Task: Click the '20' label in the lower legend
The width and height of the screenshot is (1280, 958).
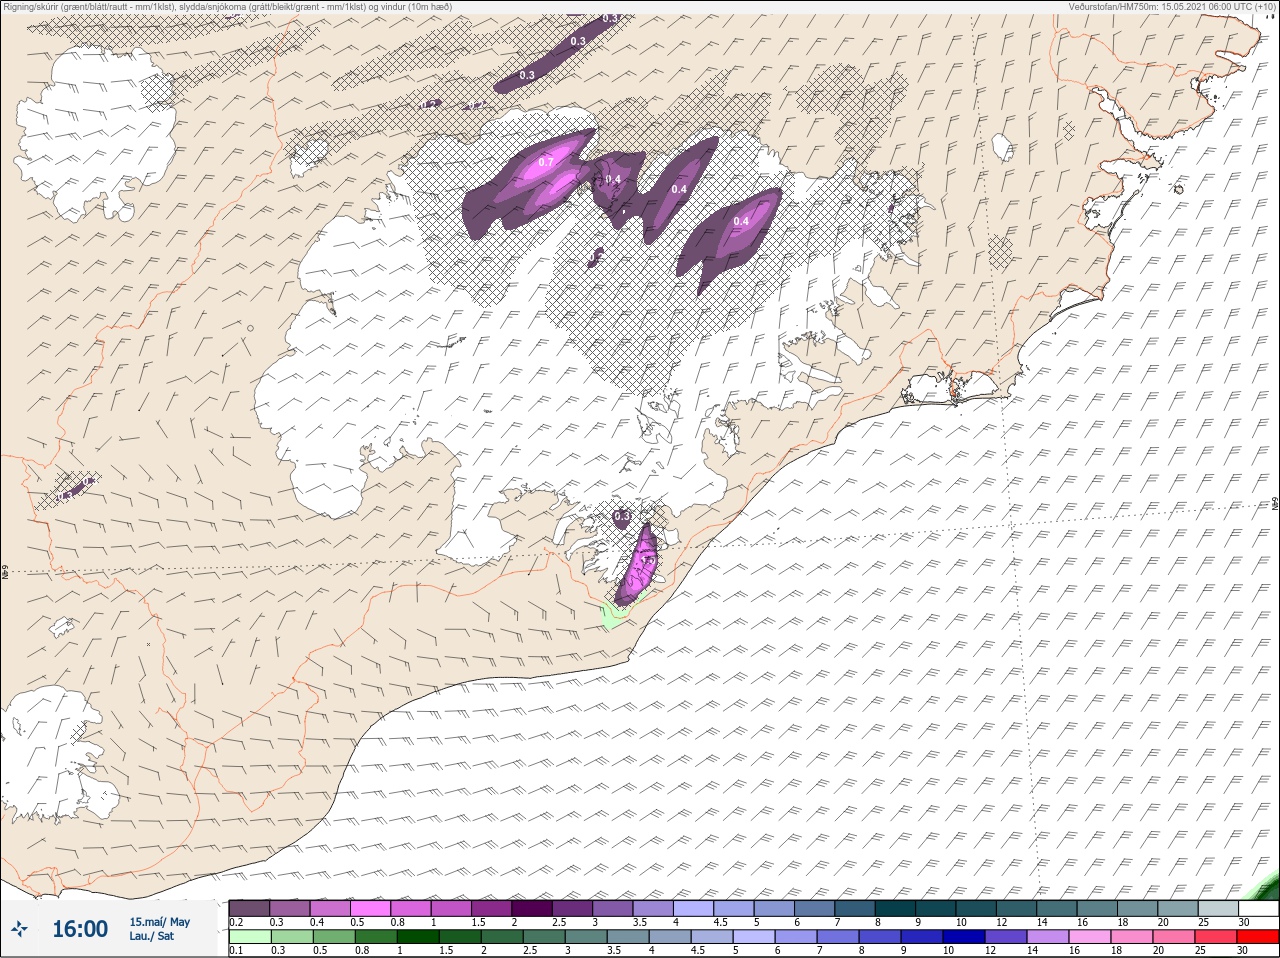Action: click(1158, 951)
